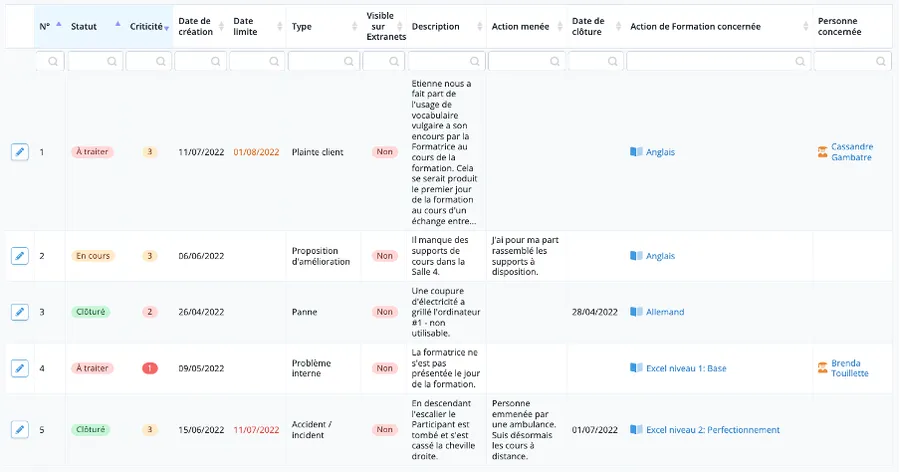Sort by the N° column header

(46, 26)
